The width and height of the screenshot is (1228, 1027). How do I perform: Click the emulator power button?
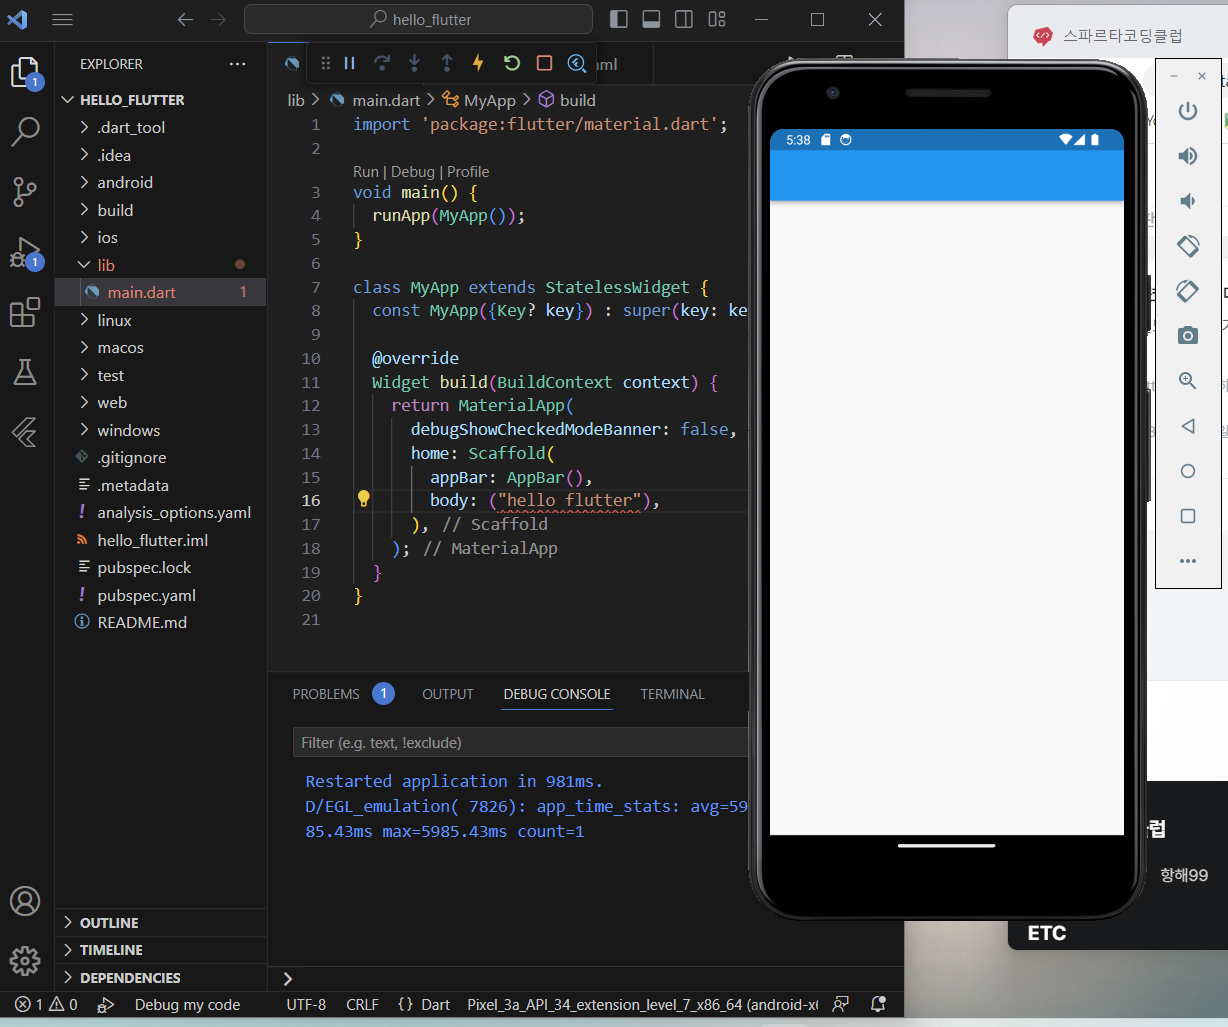pyautogui.click(x=1188, y=111)
